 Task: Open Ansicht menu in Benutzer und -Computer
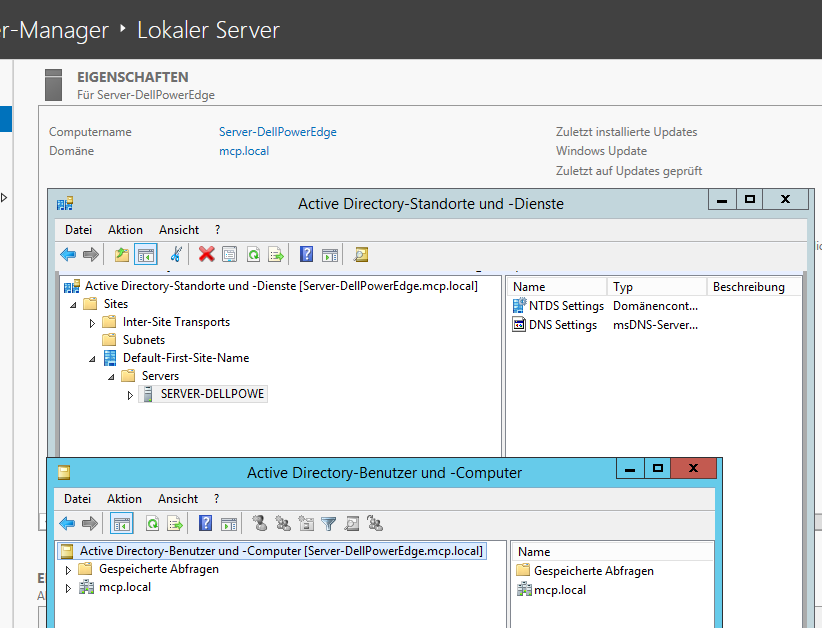(x=178, y=498)
